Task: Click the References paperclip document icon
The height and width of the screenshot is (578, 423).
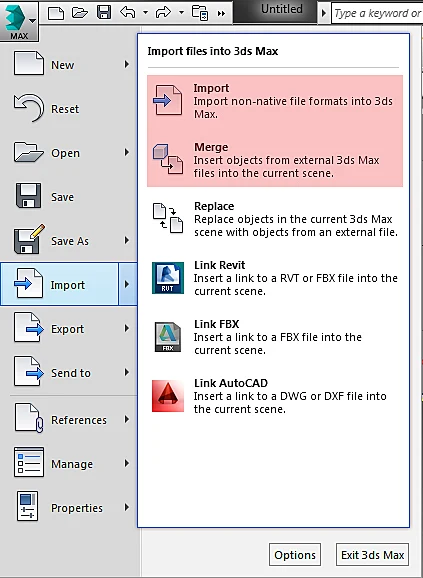Action: [29, 418]
